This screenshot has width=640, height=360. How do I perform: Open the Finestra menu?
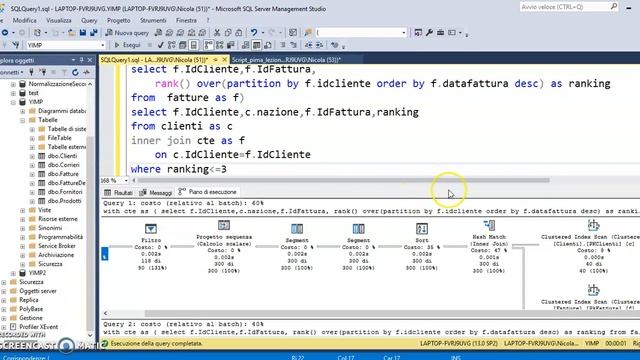(186, 20)
